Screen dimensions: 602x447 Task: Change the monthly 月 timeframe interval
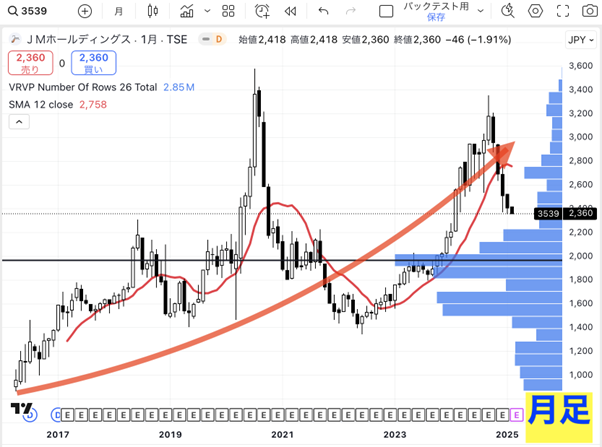[119, 11]
